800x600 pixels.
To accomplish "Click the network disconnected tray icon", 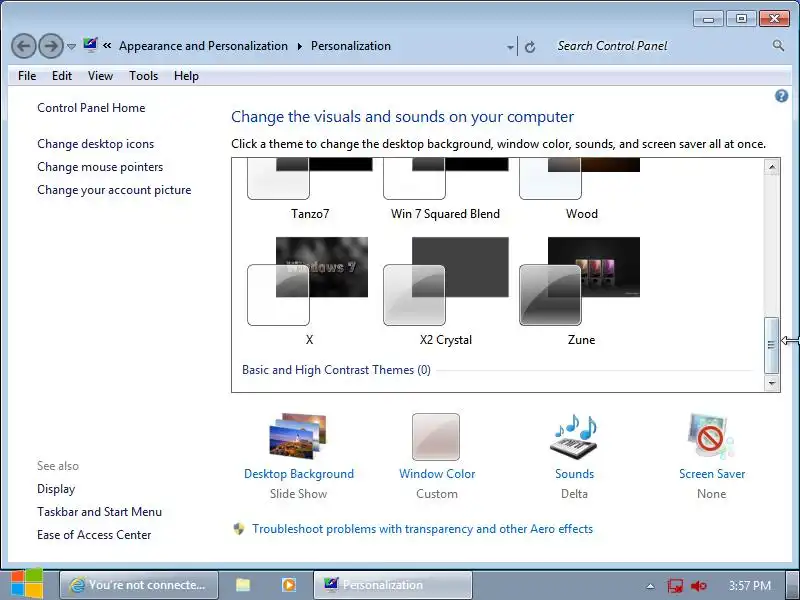I will pyautogui.click(x=676, y=586).
